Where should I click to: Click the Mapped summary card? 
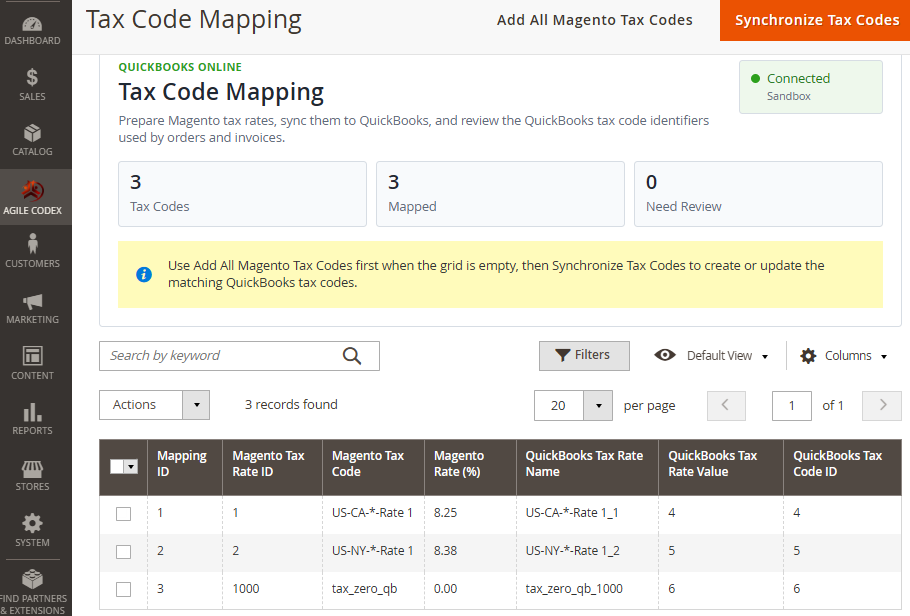(x=500, y=194)
